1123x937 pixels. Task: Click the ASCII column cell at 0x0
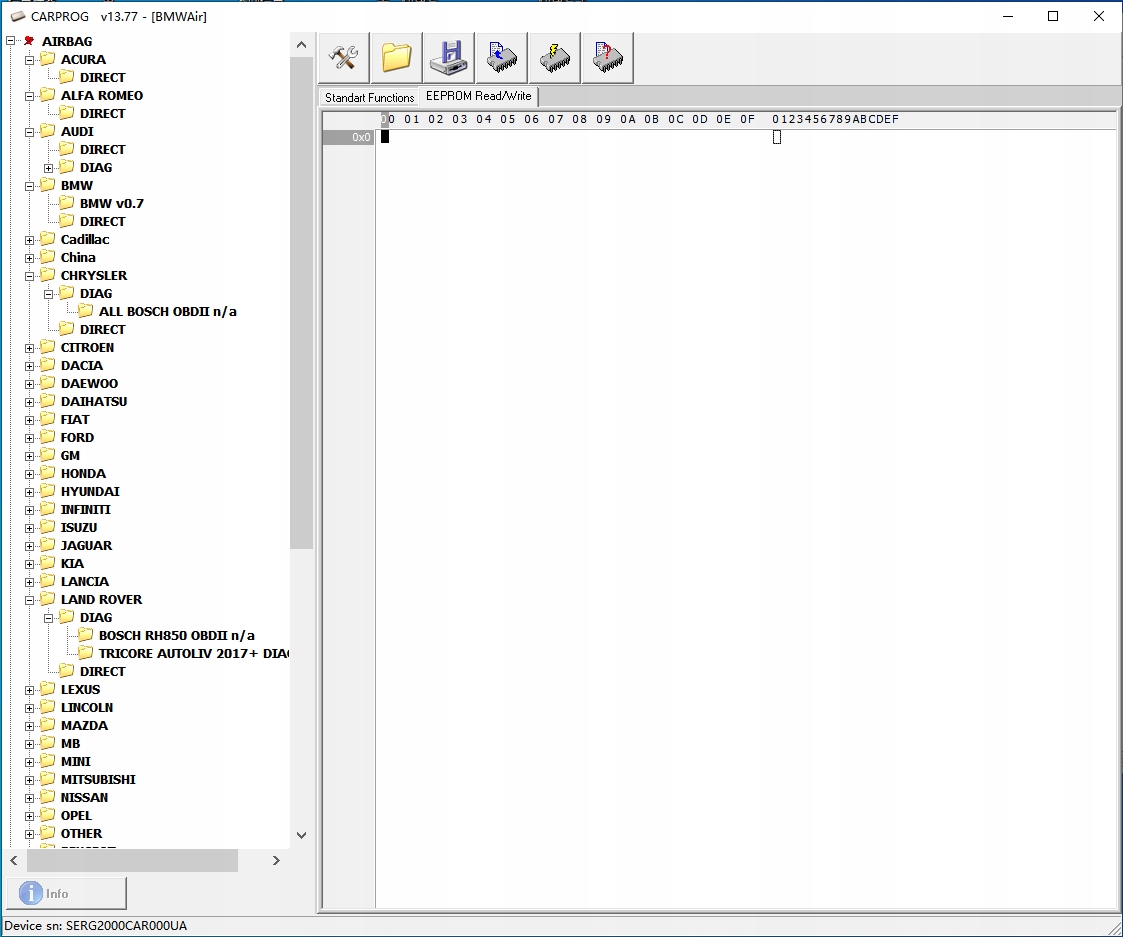pos(776,137)
